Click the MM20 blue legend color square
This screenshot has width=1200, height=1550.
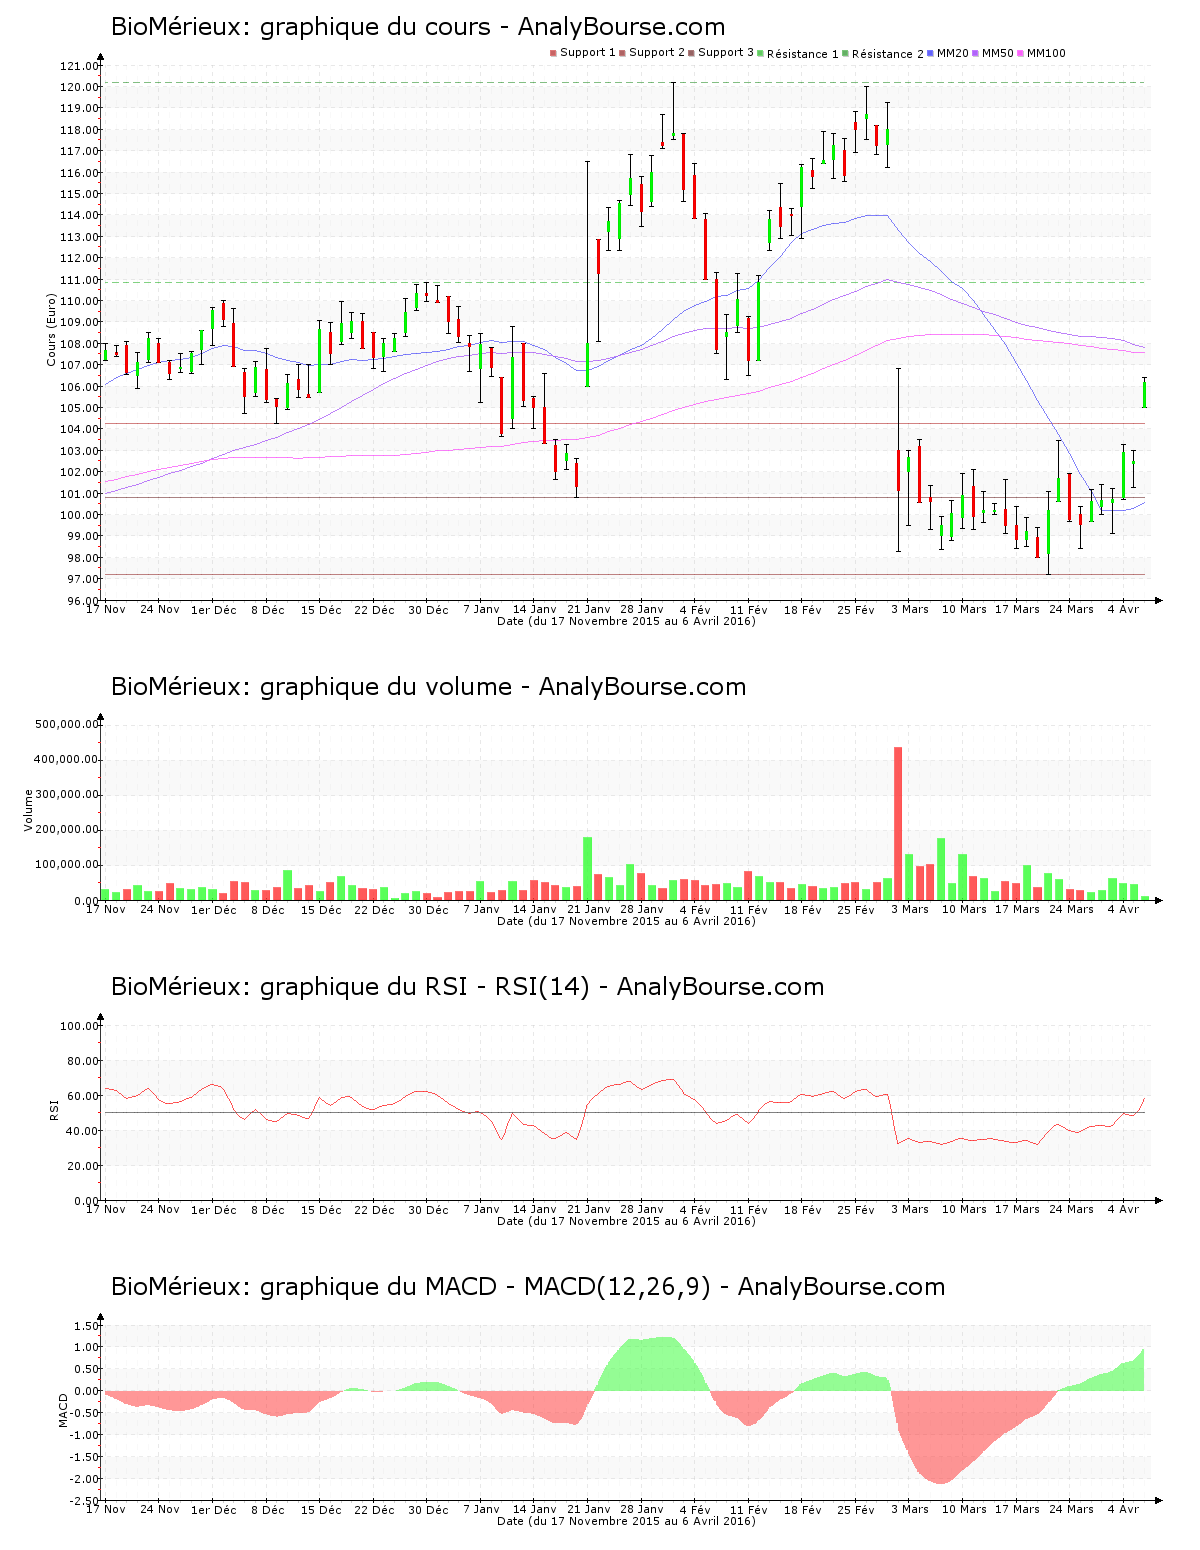tap(930, 53)
